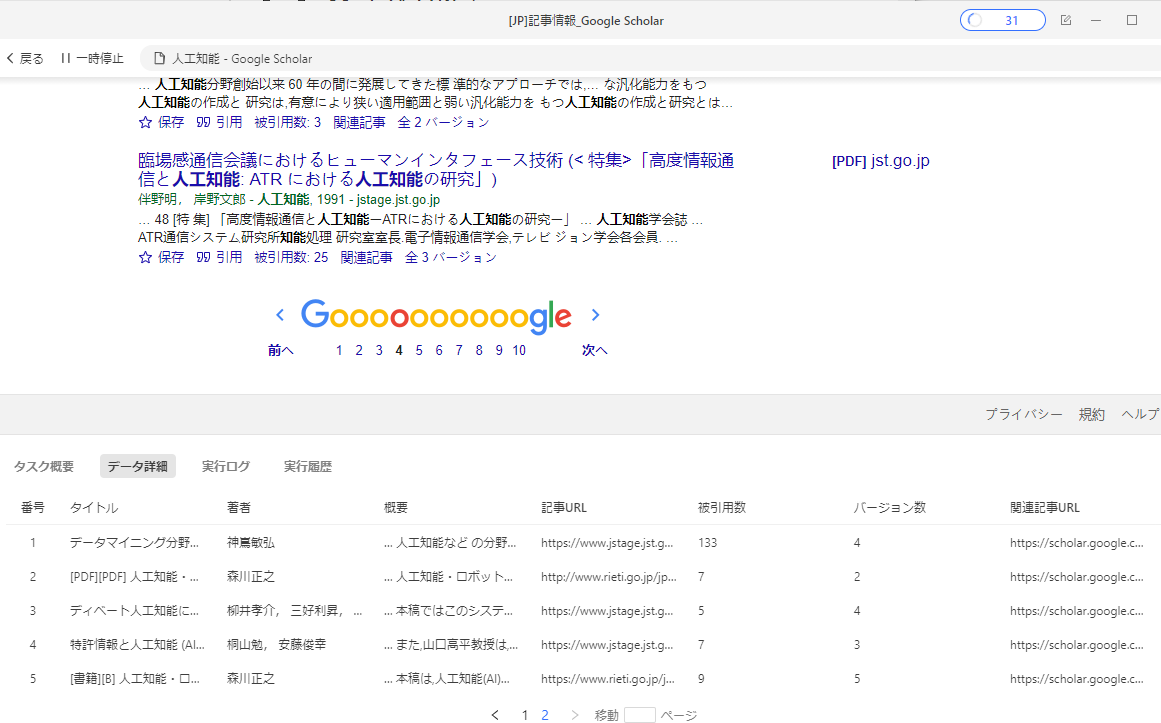1161x723 pixels.
Task: Select data table page 2
Action: [545, 715]
